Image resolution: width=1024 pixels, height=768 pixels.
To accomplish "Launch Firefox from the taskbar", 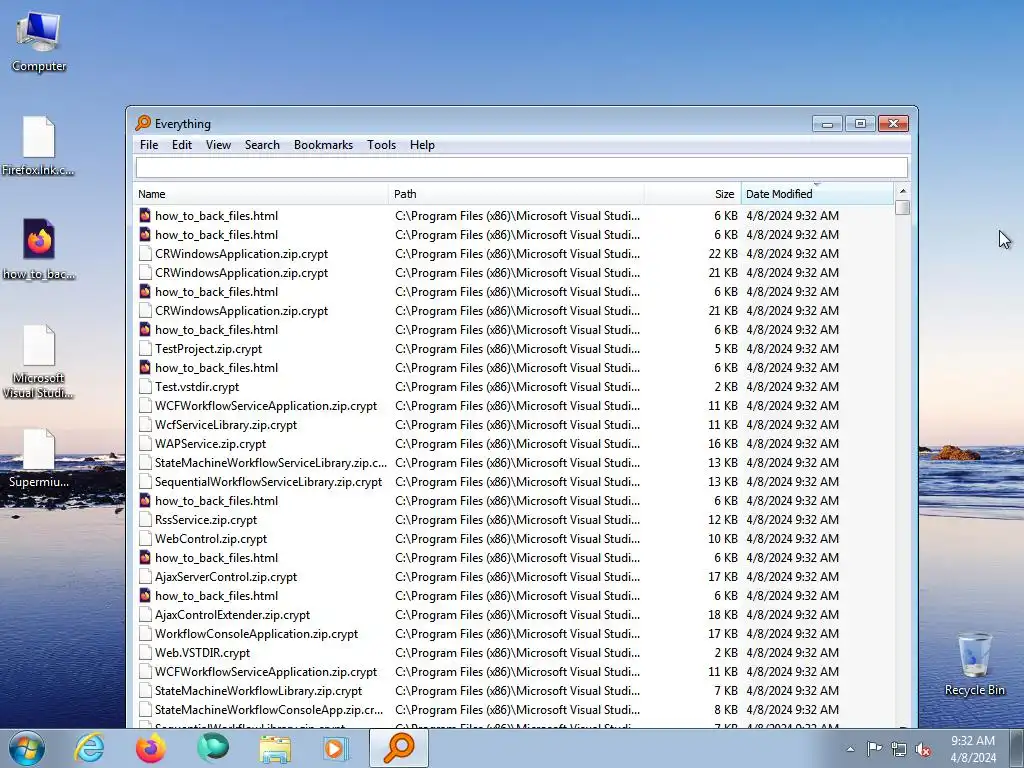I will tap(150, 748).
